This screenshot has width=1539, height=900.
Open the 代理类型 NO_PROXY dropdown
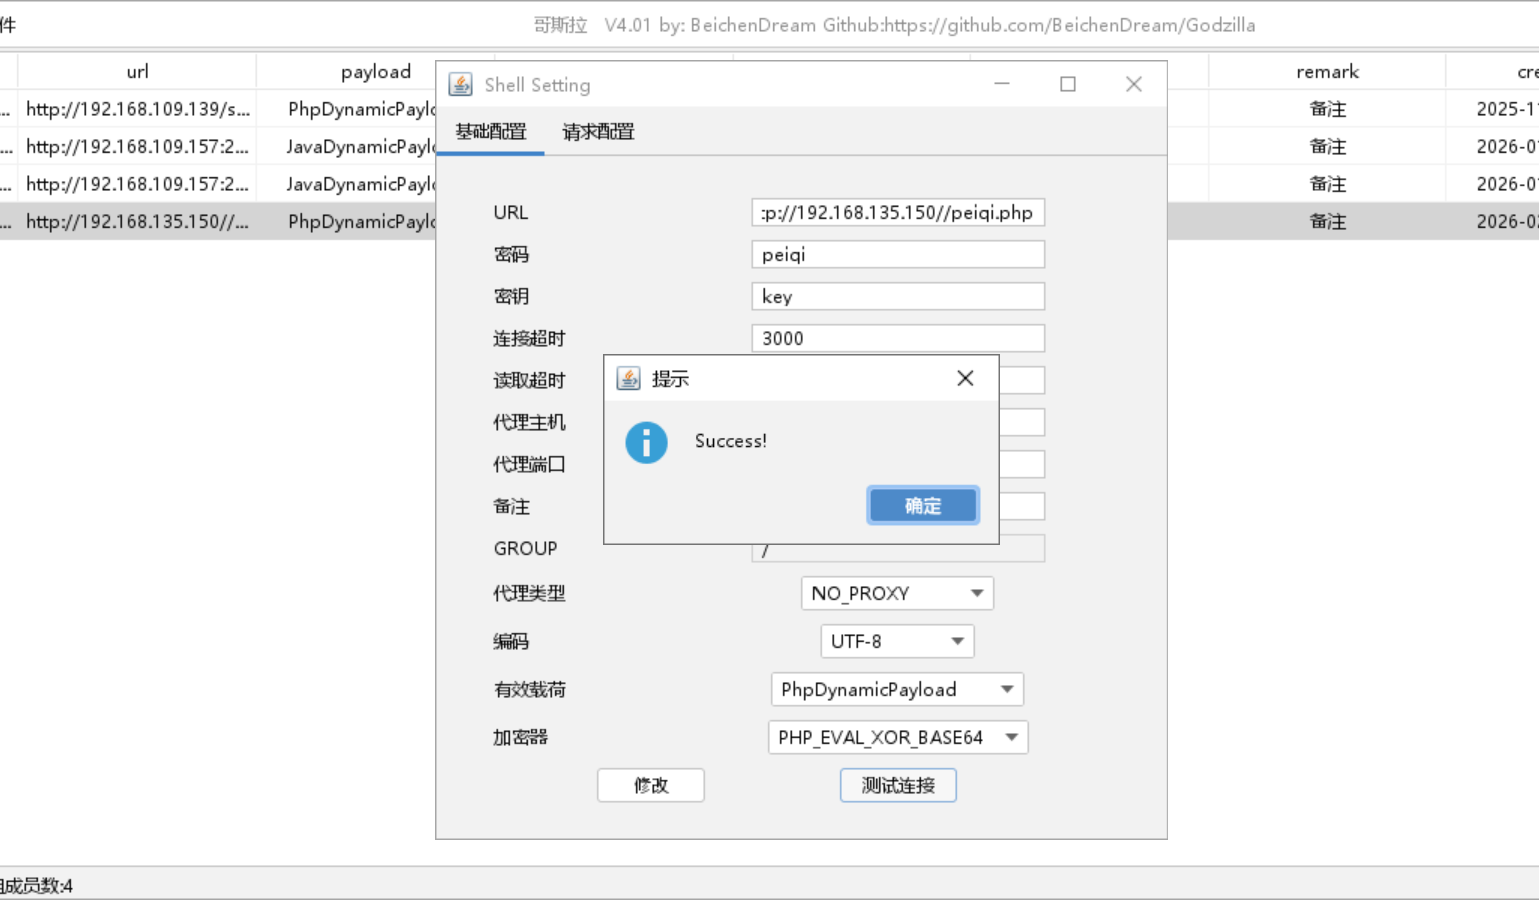897,593
